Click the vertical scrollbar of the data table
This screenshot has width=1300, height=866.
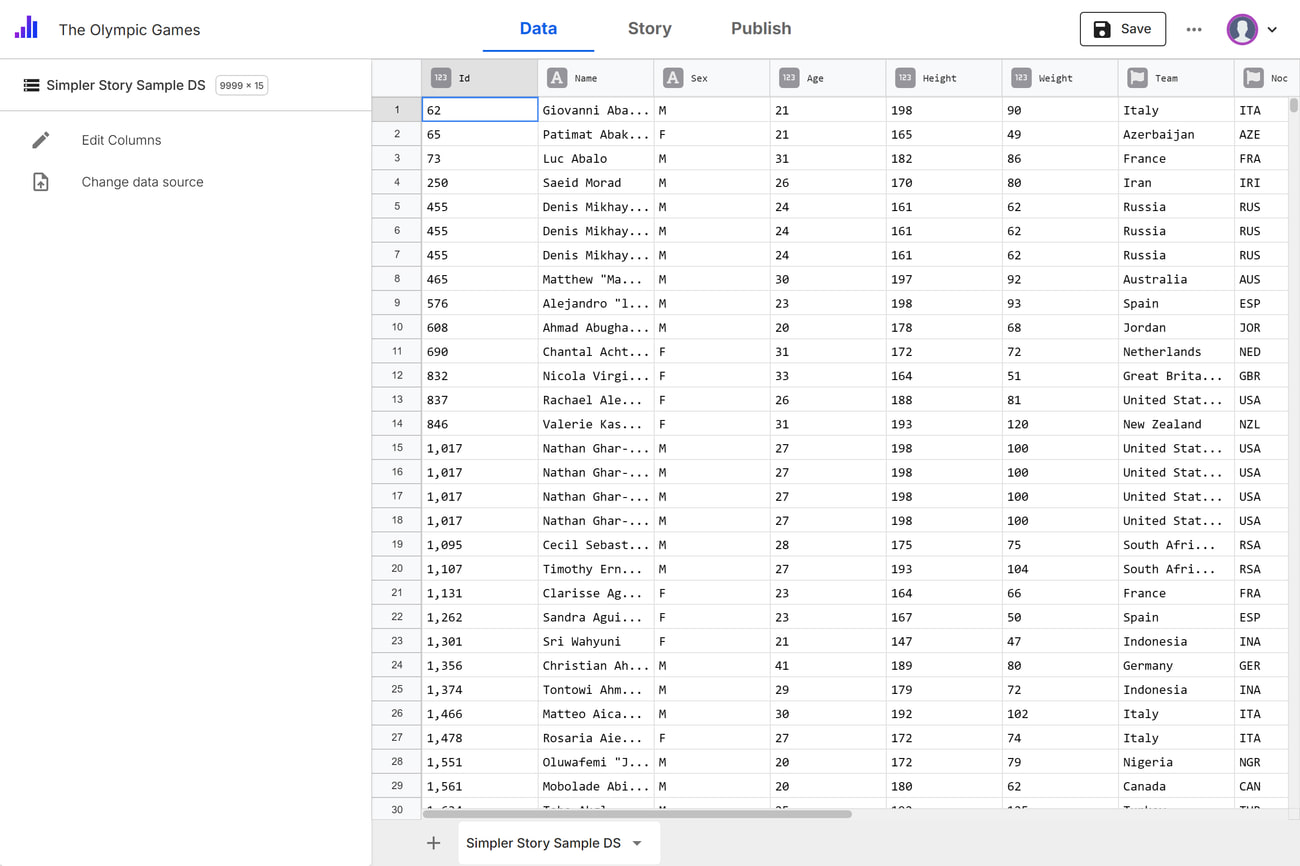pyautogui.click(x=1293, y=105)
